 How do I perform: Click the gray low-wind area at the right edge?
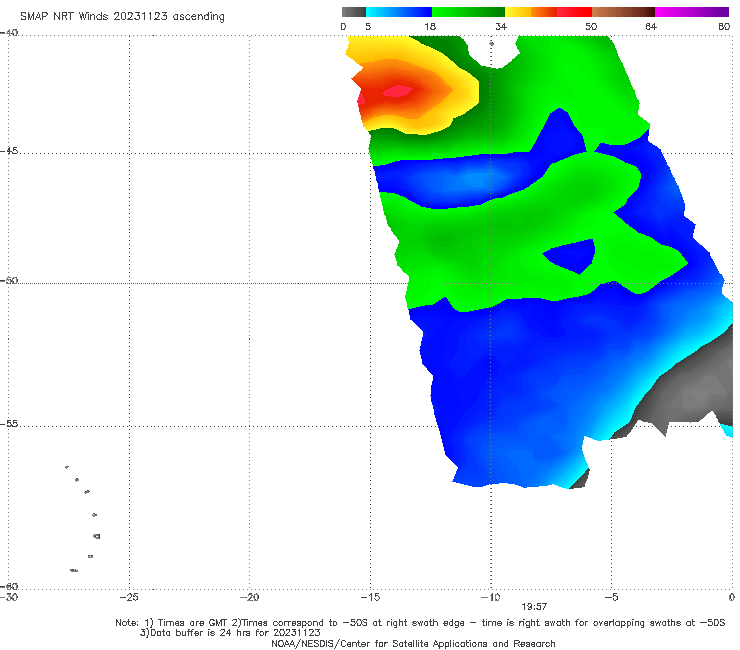689,385
